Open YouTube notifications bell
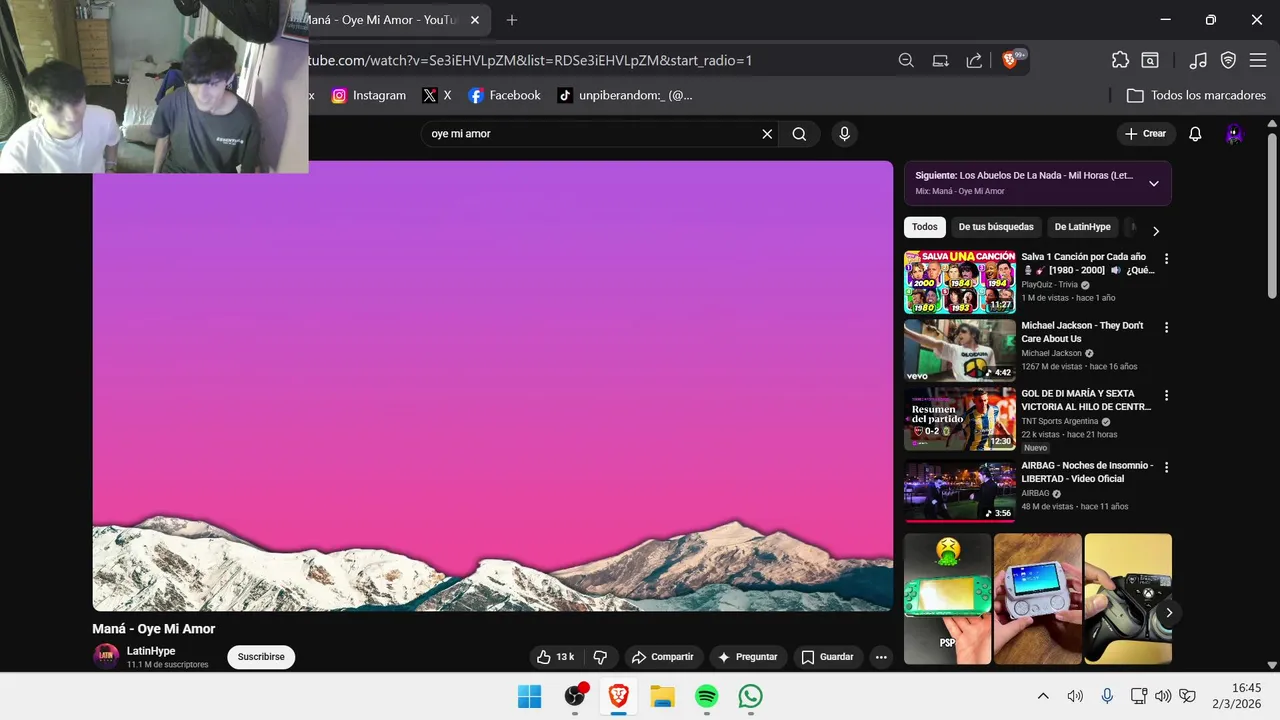The height and width of the screenshot is (720, 1280). [x=1195, y=134]
